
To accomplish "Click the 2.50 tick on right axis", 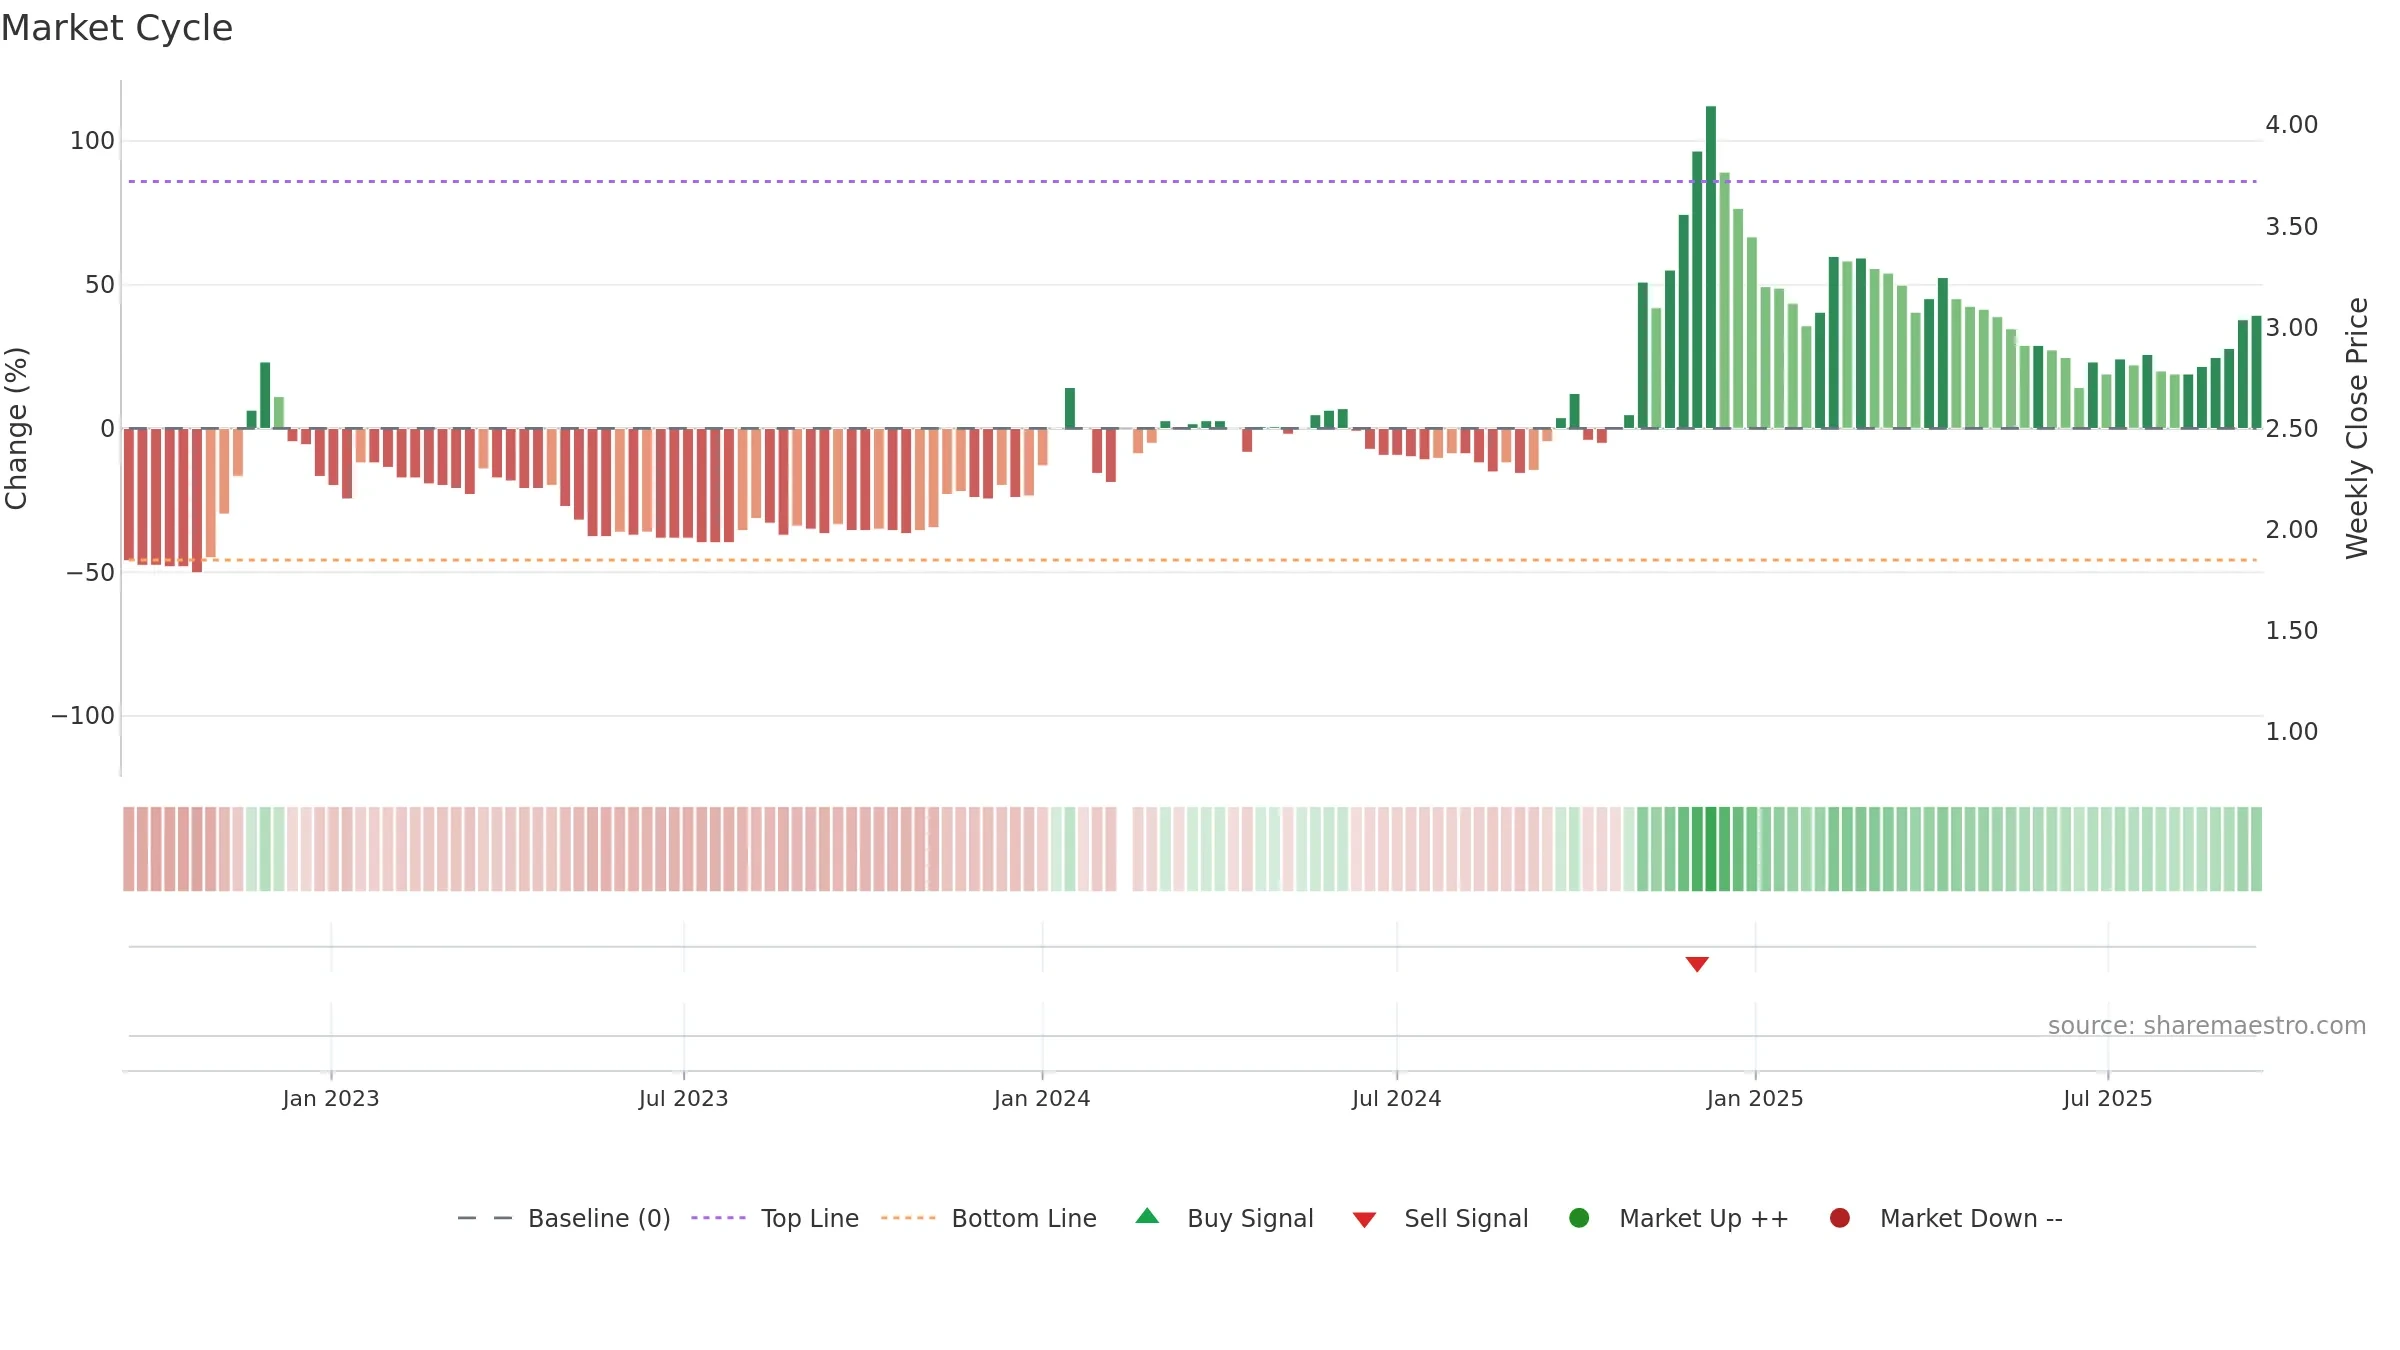I will (2292, 428).
